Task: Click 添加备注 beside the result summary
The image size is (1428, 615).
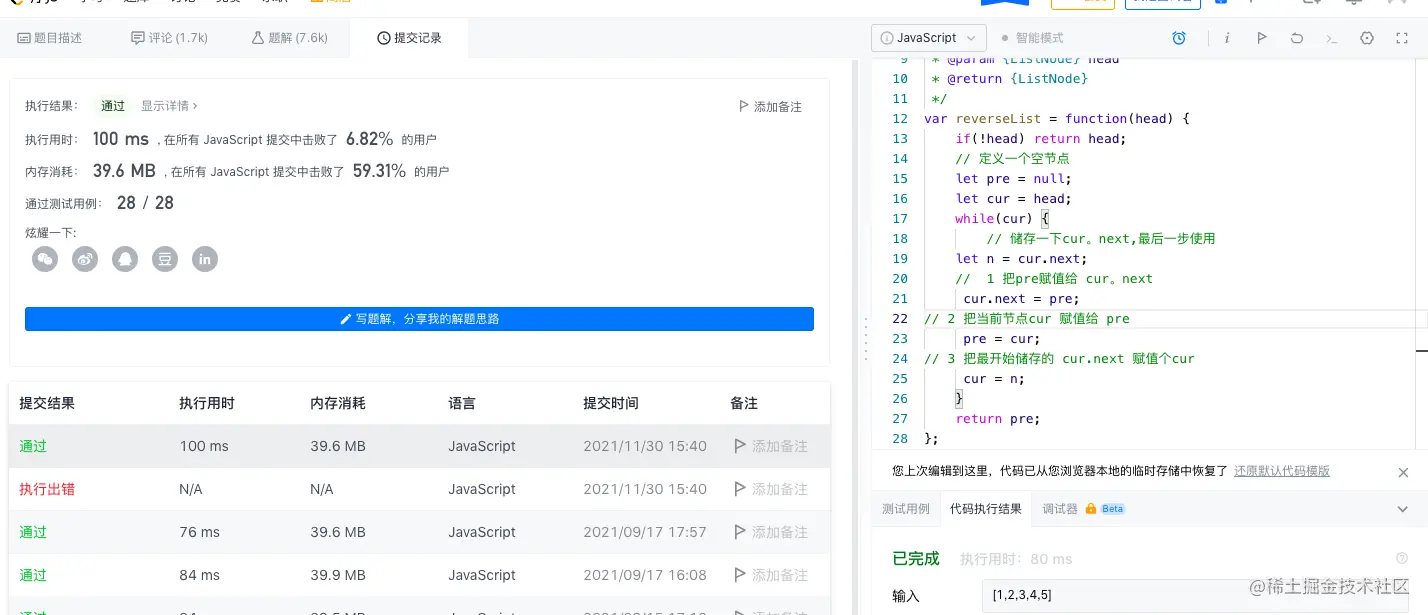Action: (769, 107)
